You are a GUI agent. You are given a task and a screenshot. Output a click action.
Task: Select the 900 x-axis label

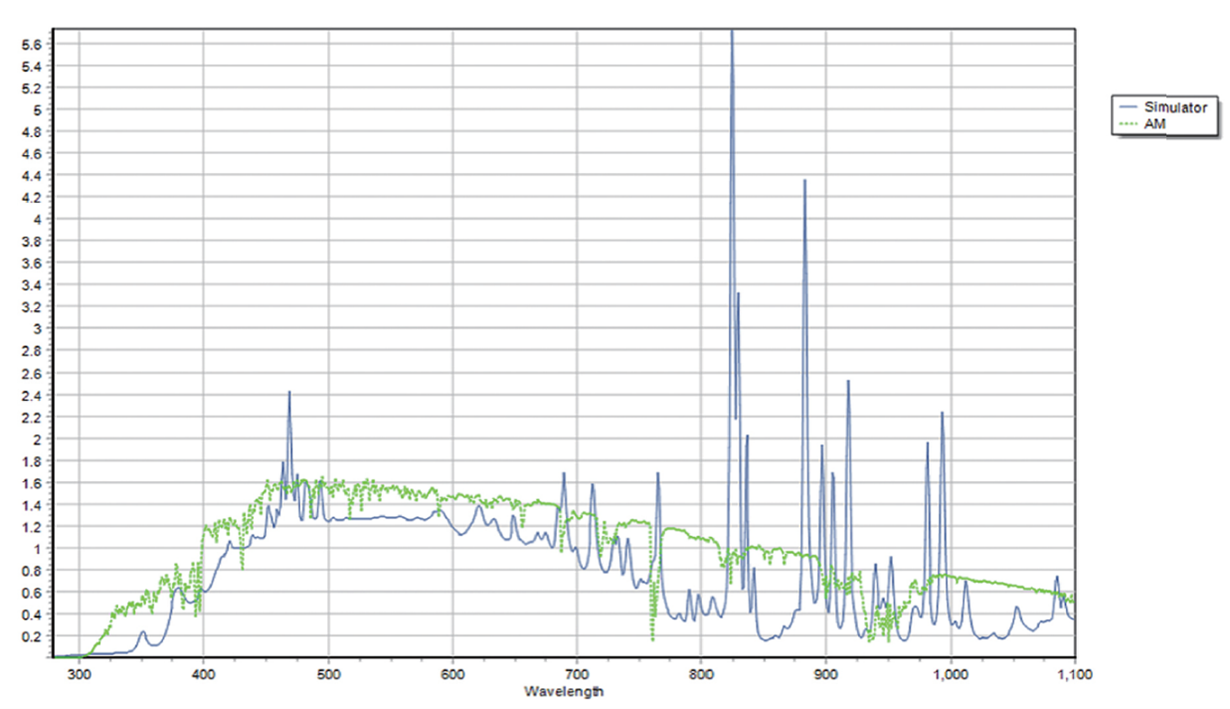tap(826, 675)
